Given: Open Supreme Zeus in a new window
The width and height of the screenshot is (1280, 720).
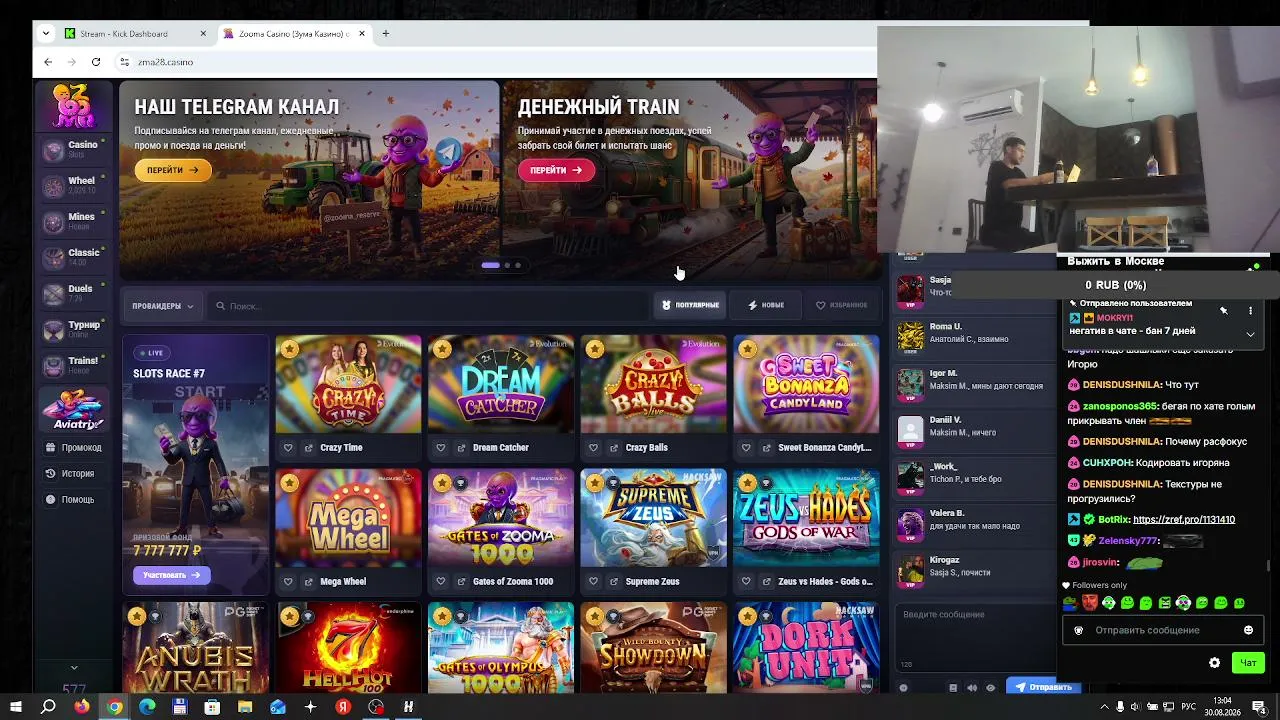Looking at the screenshot, I should pyautogui.click(x=615, y=582).
